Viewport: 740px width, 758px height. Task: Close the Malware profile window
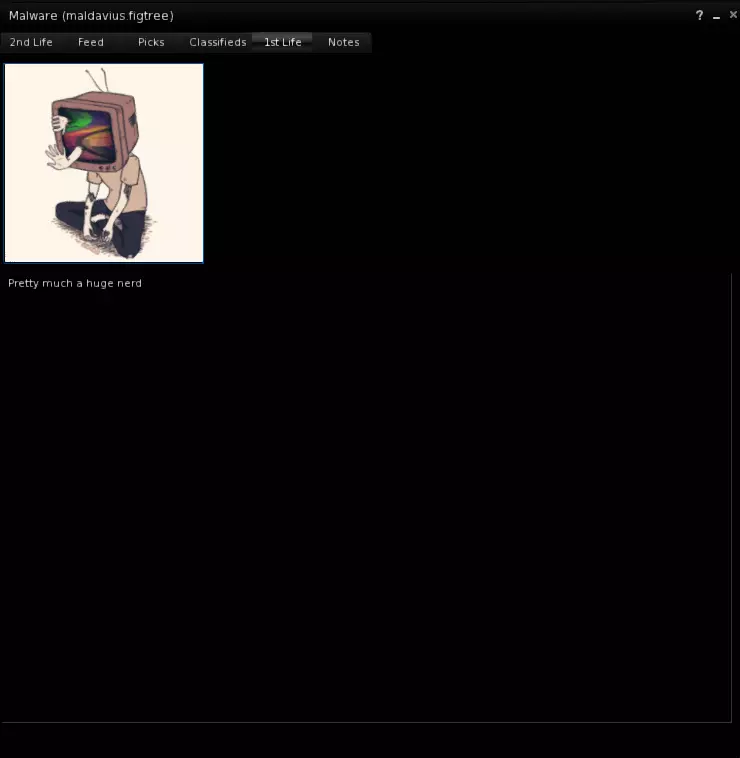click(733, 15)
